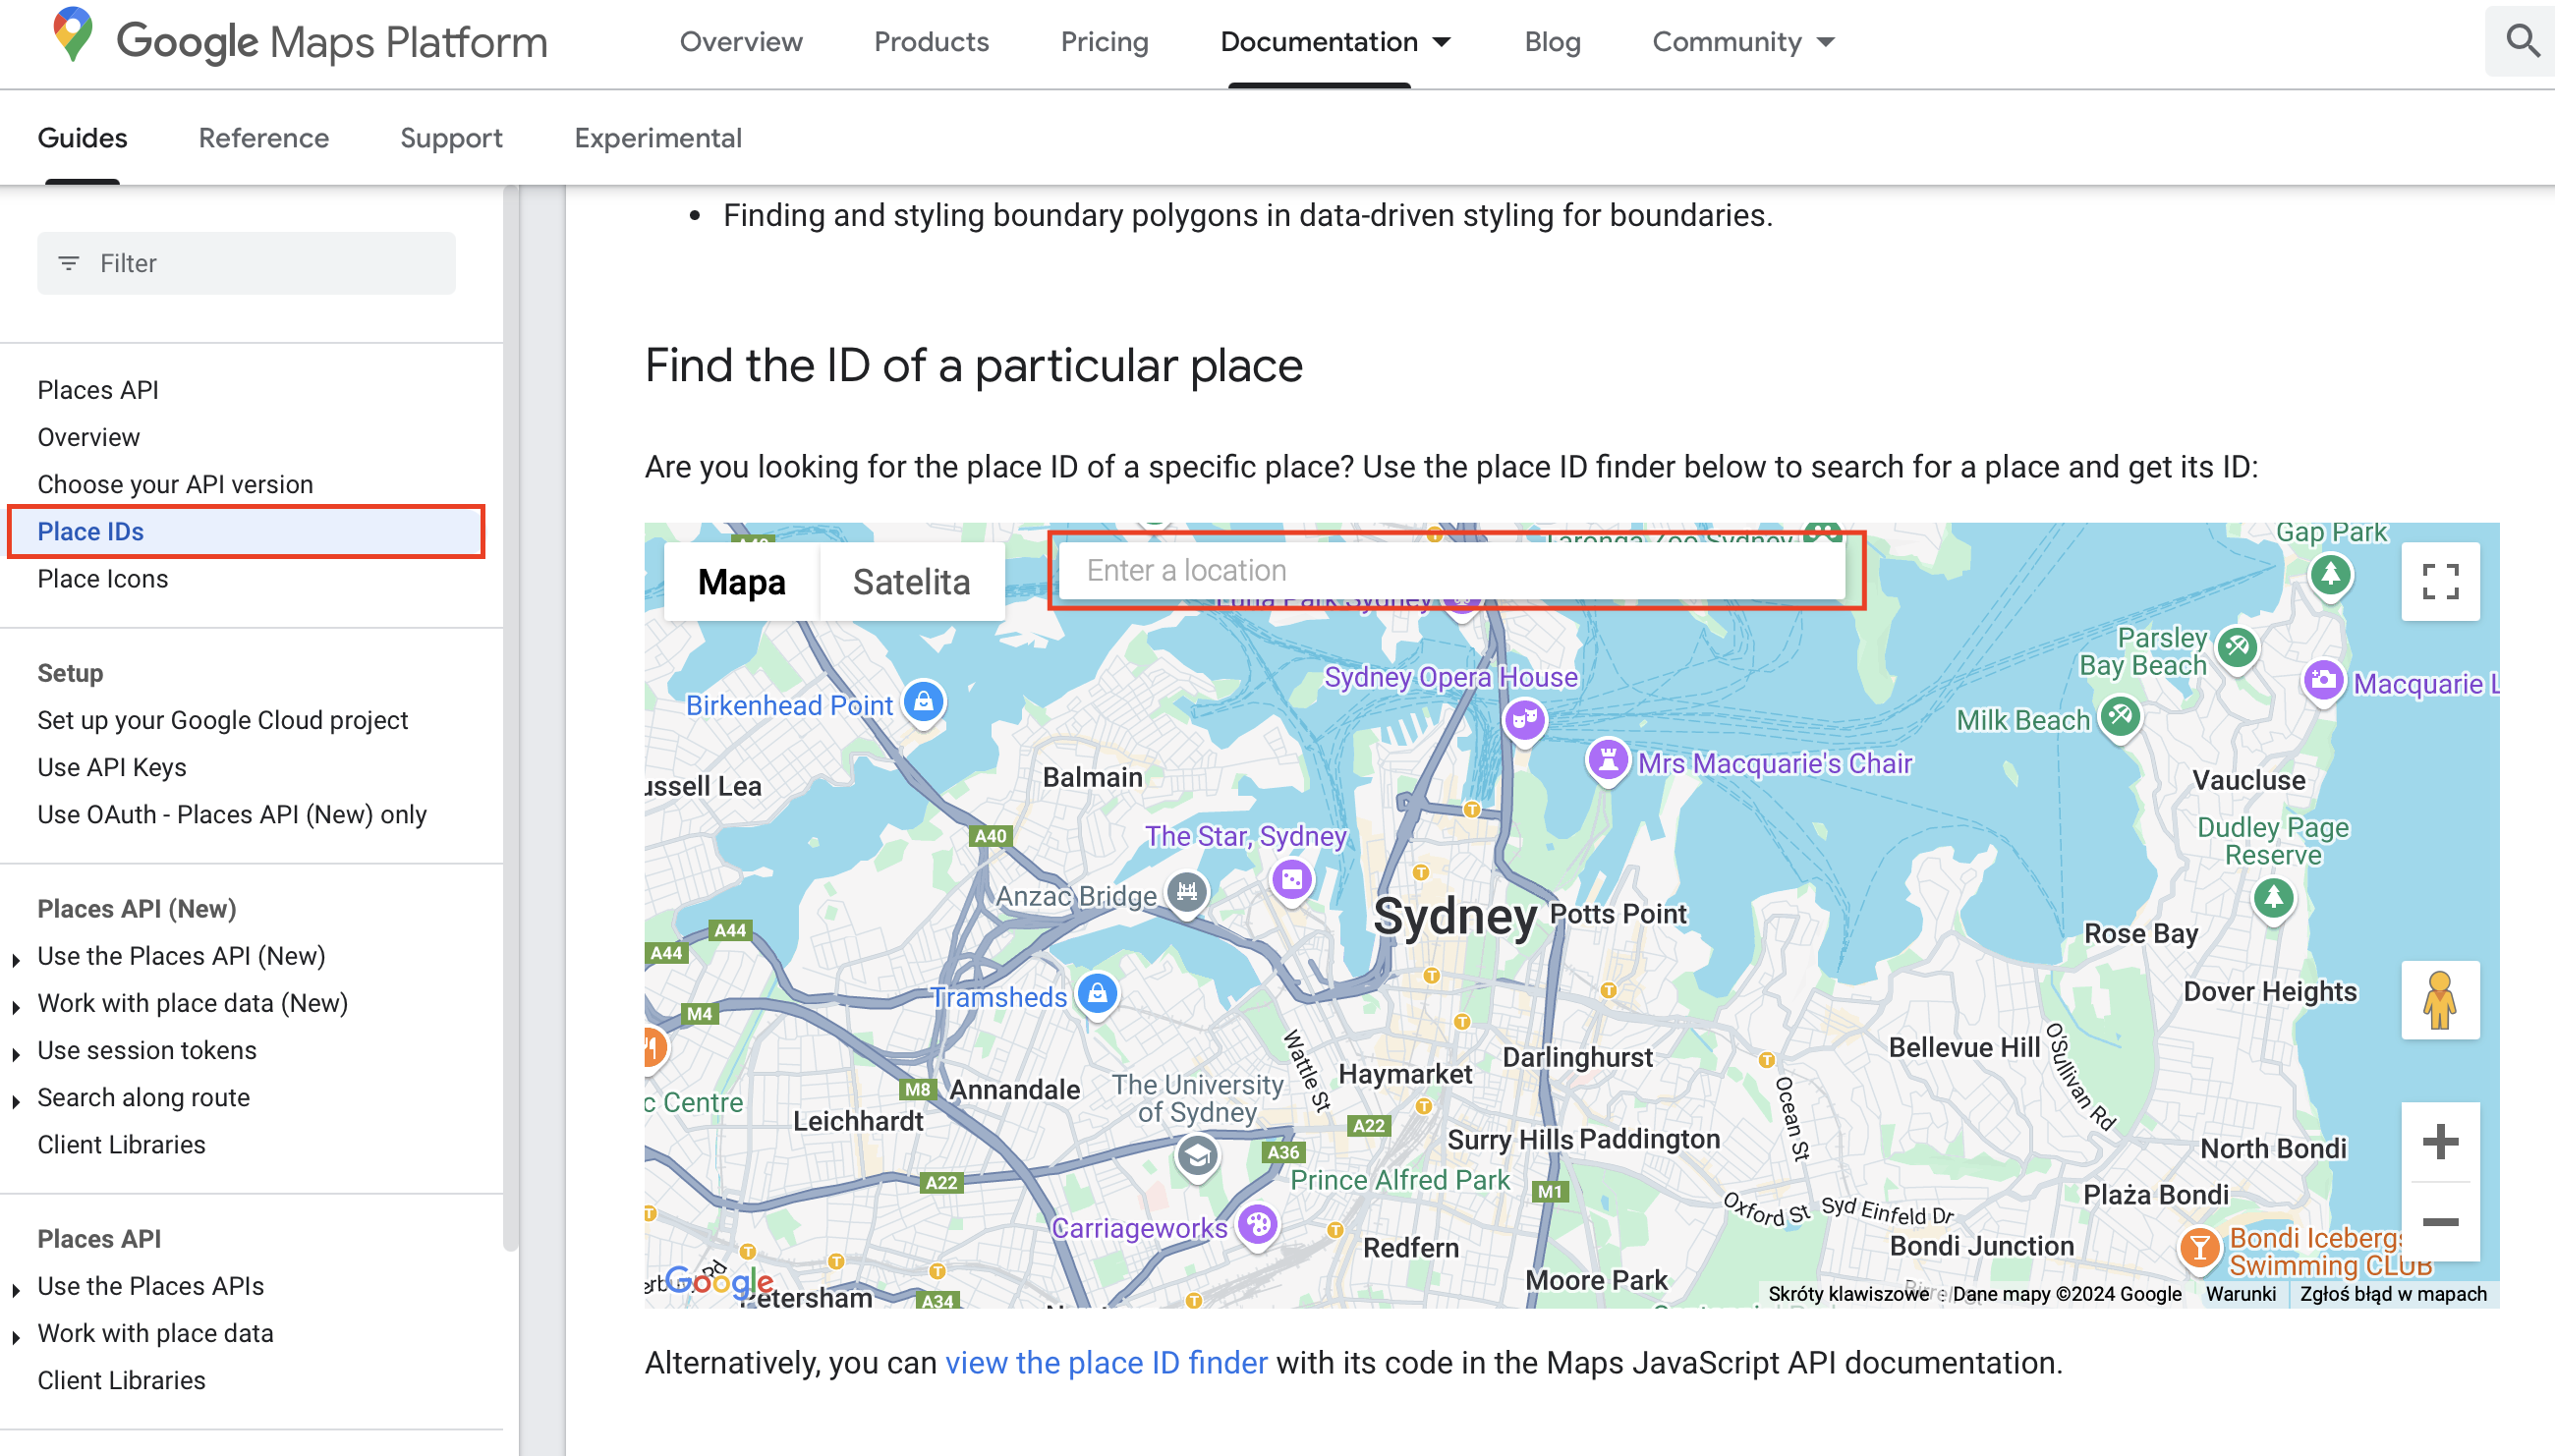Toggle fullscreen map view button
2555x1456 pixels.
(2440, 581)
